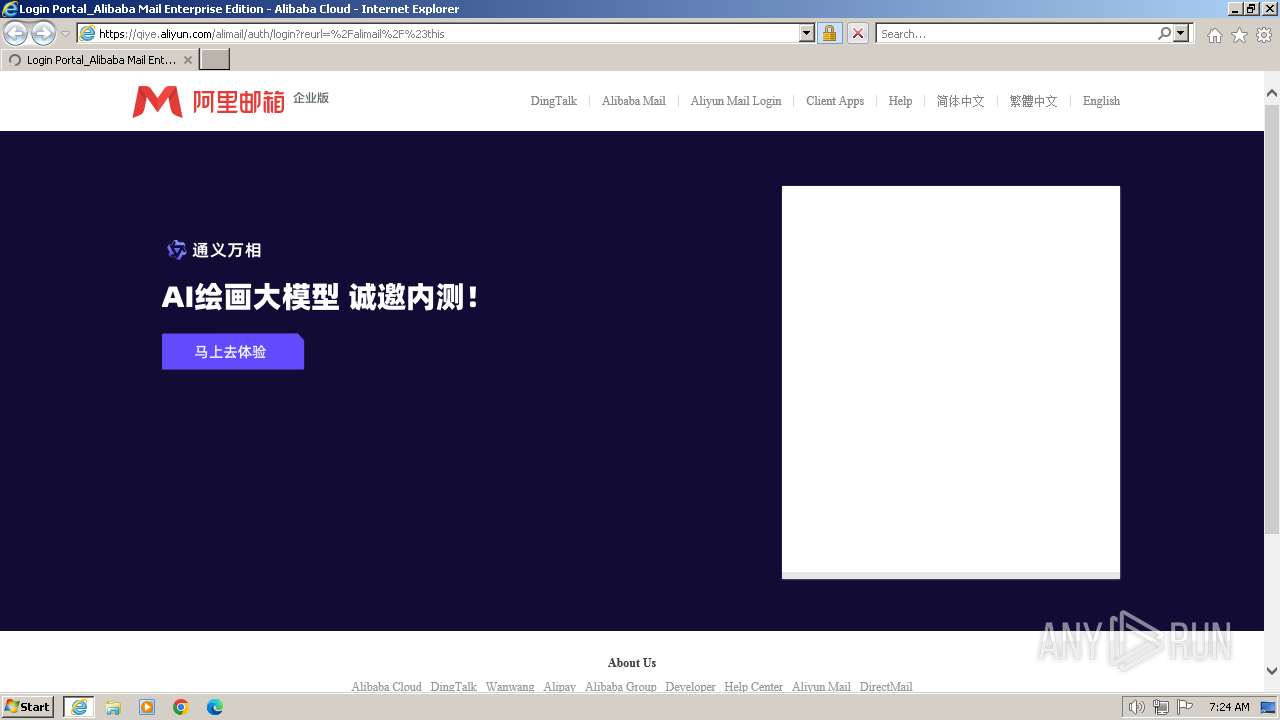Open File Explorer from taskbar
The width and height of the screenshot is (1280, 720).
[113, 707]
